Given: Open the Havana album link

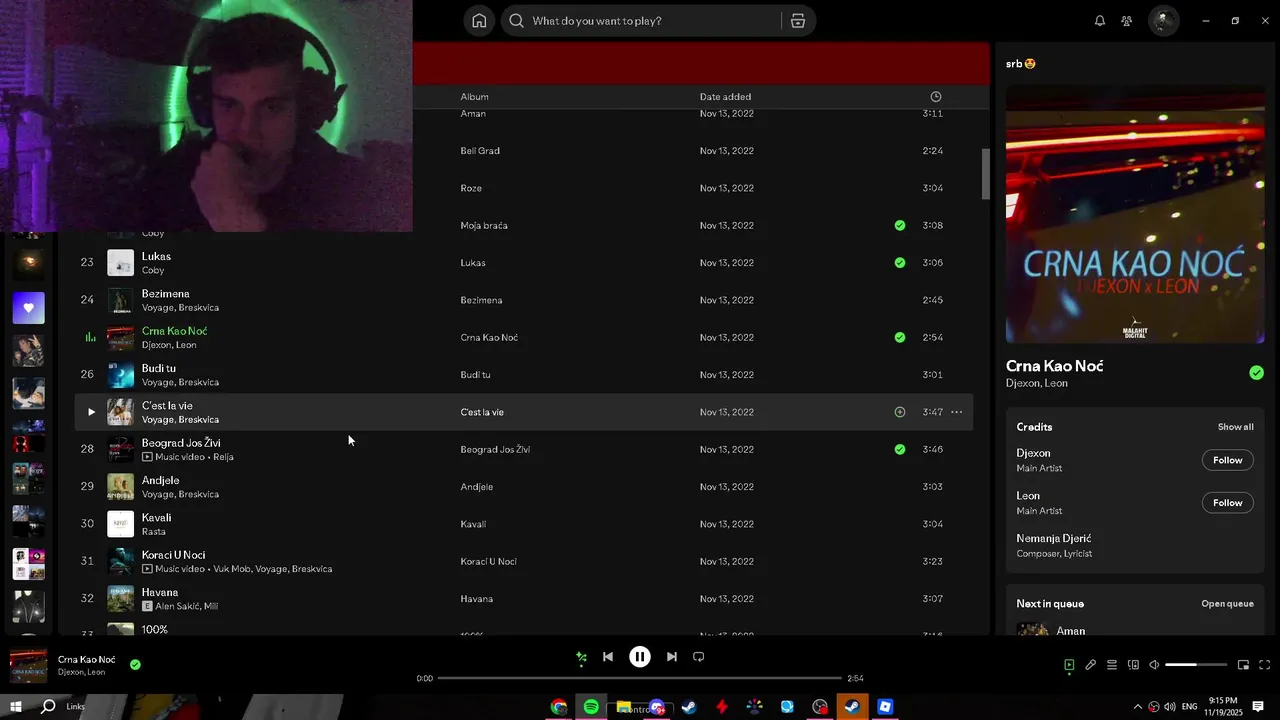Looking at the screenshot, I should 476,599.
